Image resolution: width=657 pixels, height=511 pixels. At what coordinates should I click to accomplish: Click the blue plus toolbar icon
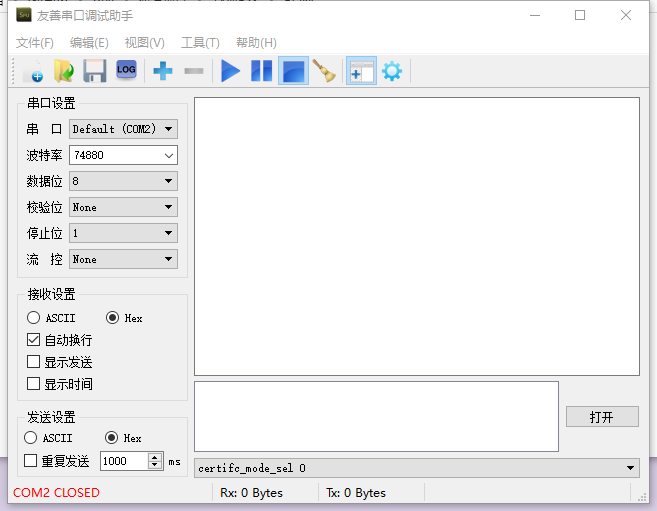coord(162,71)
